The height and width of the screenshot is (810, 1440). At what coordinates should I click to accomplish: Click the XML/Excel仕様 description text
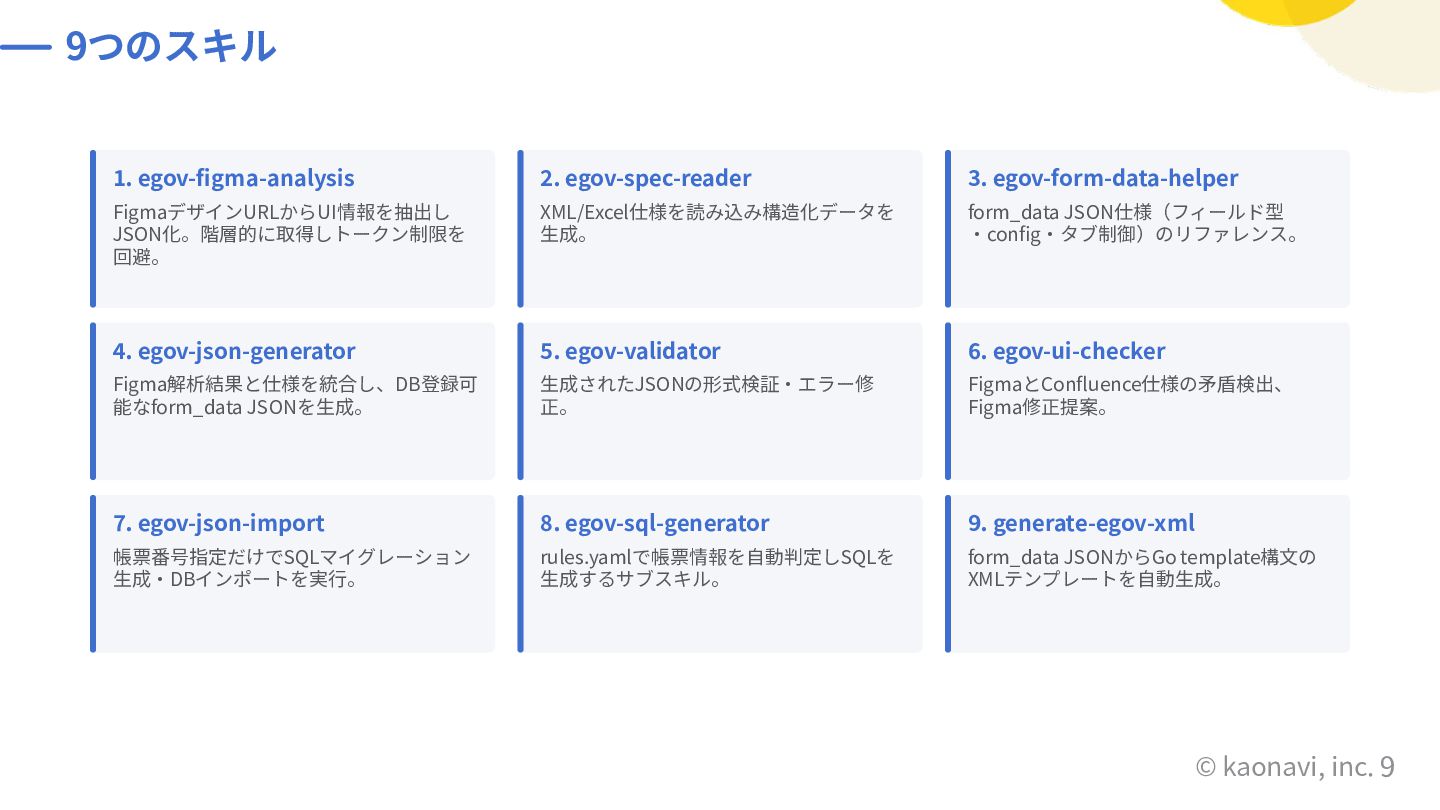(717, 223)
